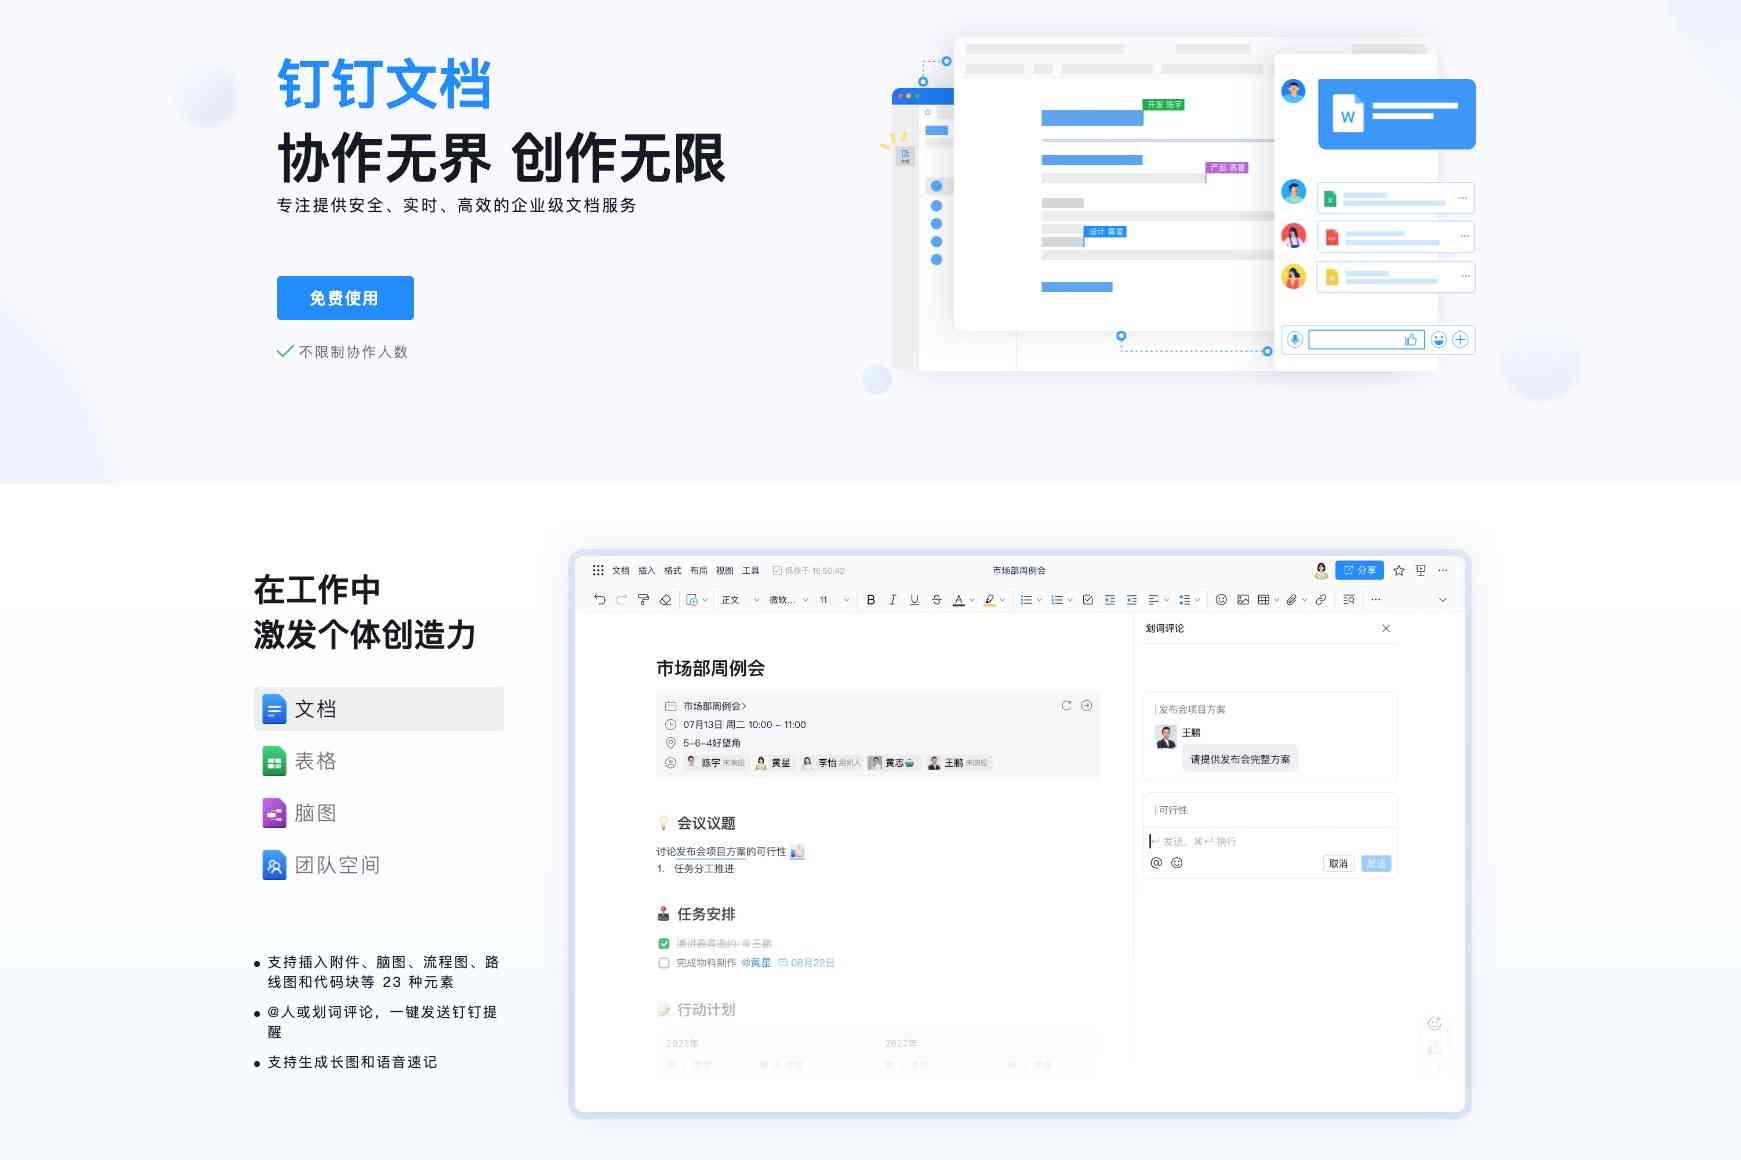Open the 市场部周例会> meeting card link
Viewport: 1741px width, 1160px height.
(x=715, y=706)
